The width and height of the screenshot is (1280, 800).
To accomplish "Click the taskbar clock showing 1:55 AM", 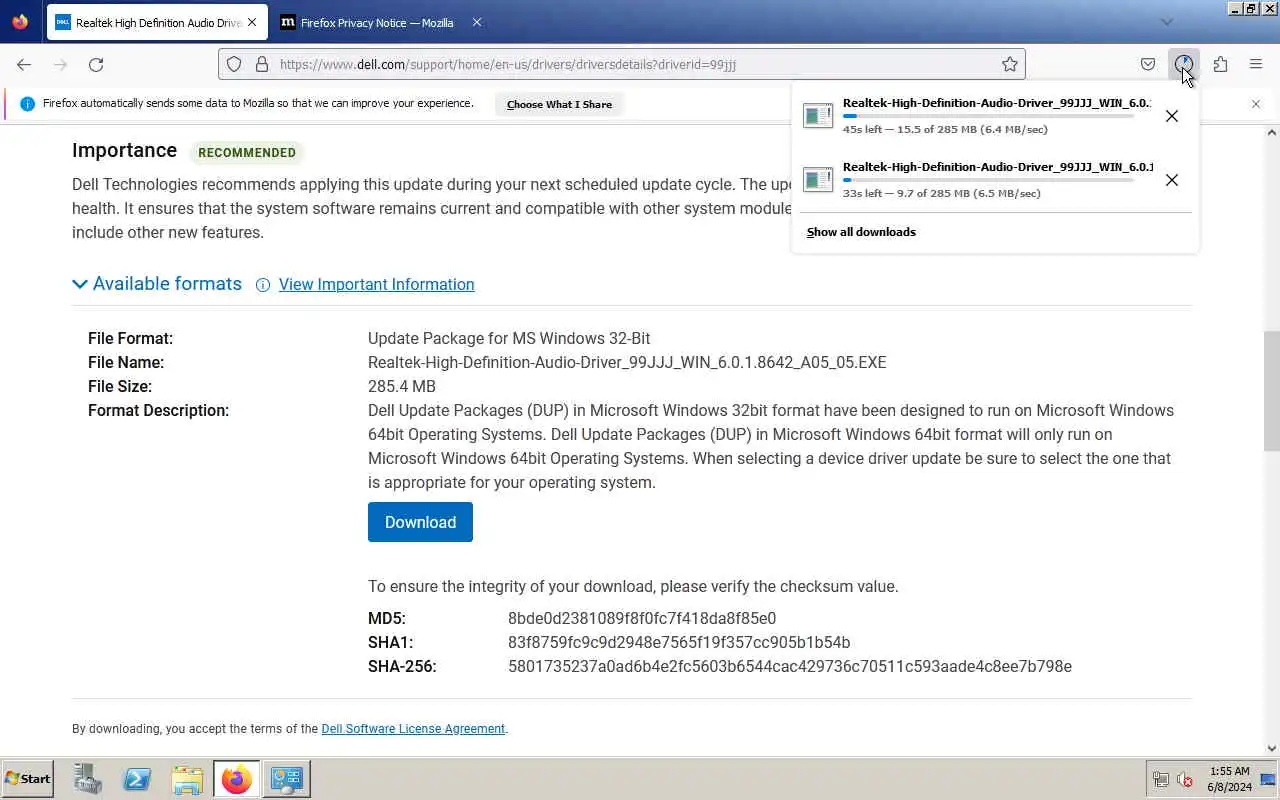I will 1229,779.
